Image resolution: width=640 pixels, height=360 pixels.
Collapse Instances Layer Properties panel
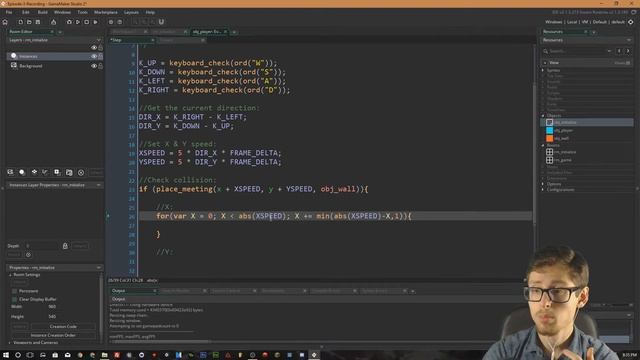coord(98,185)
